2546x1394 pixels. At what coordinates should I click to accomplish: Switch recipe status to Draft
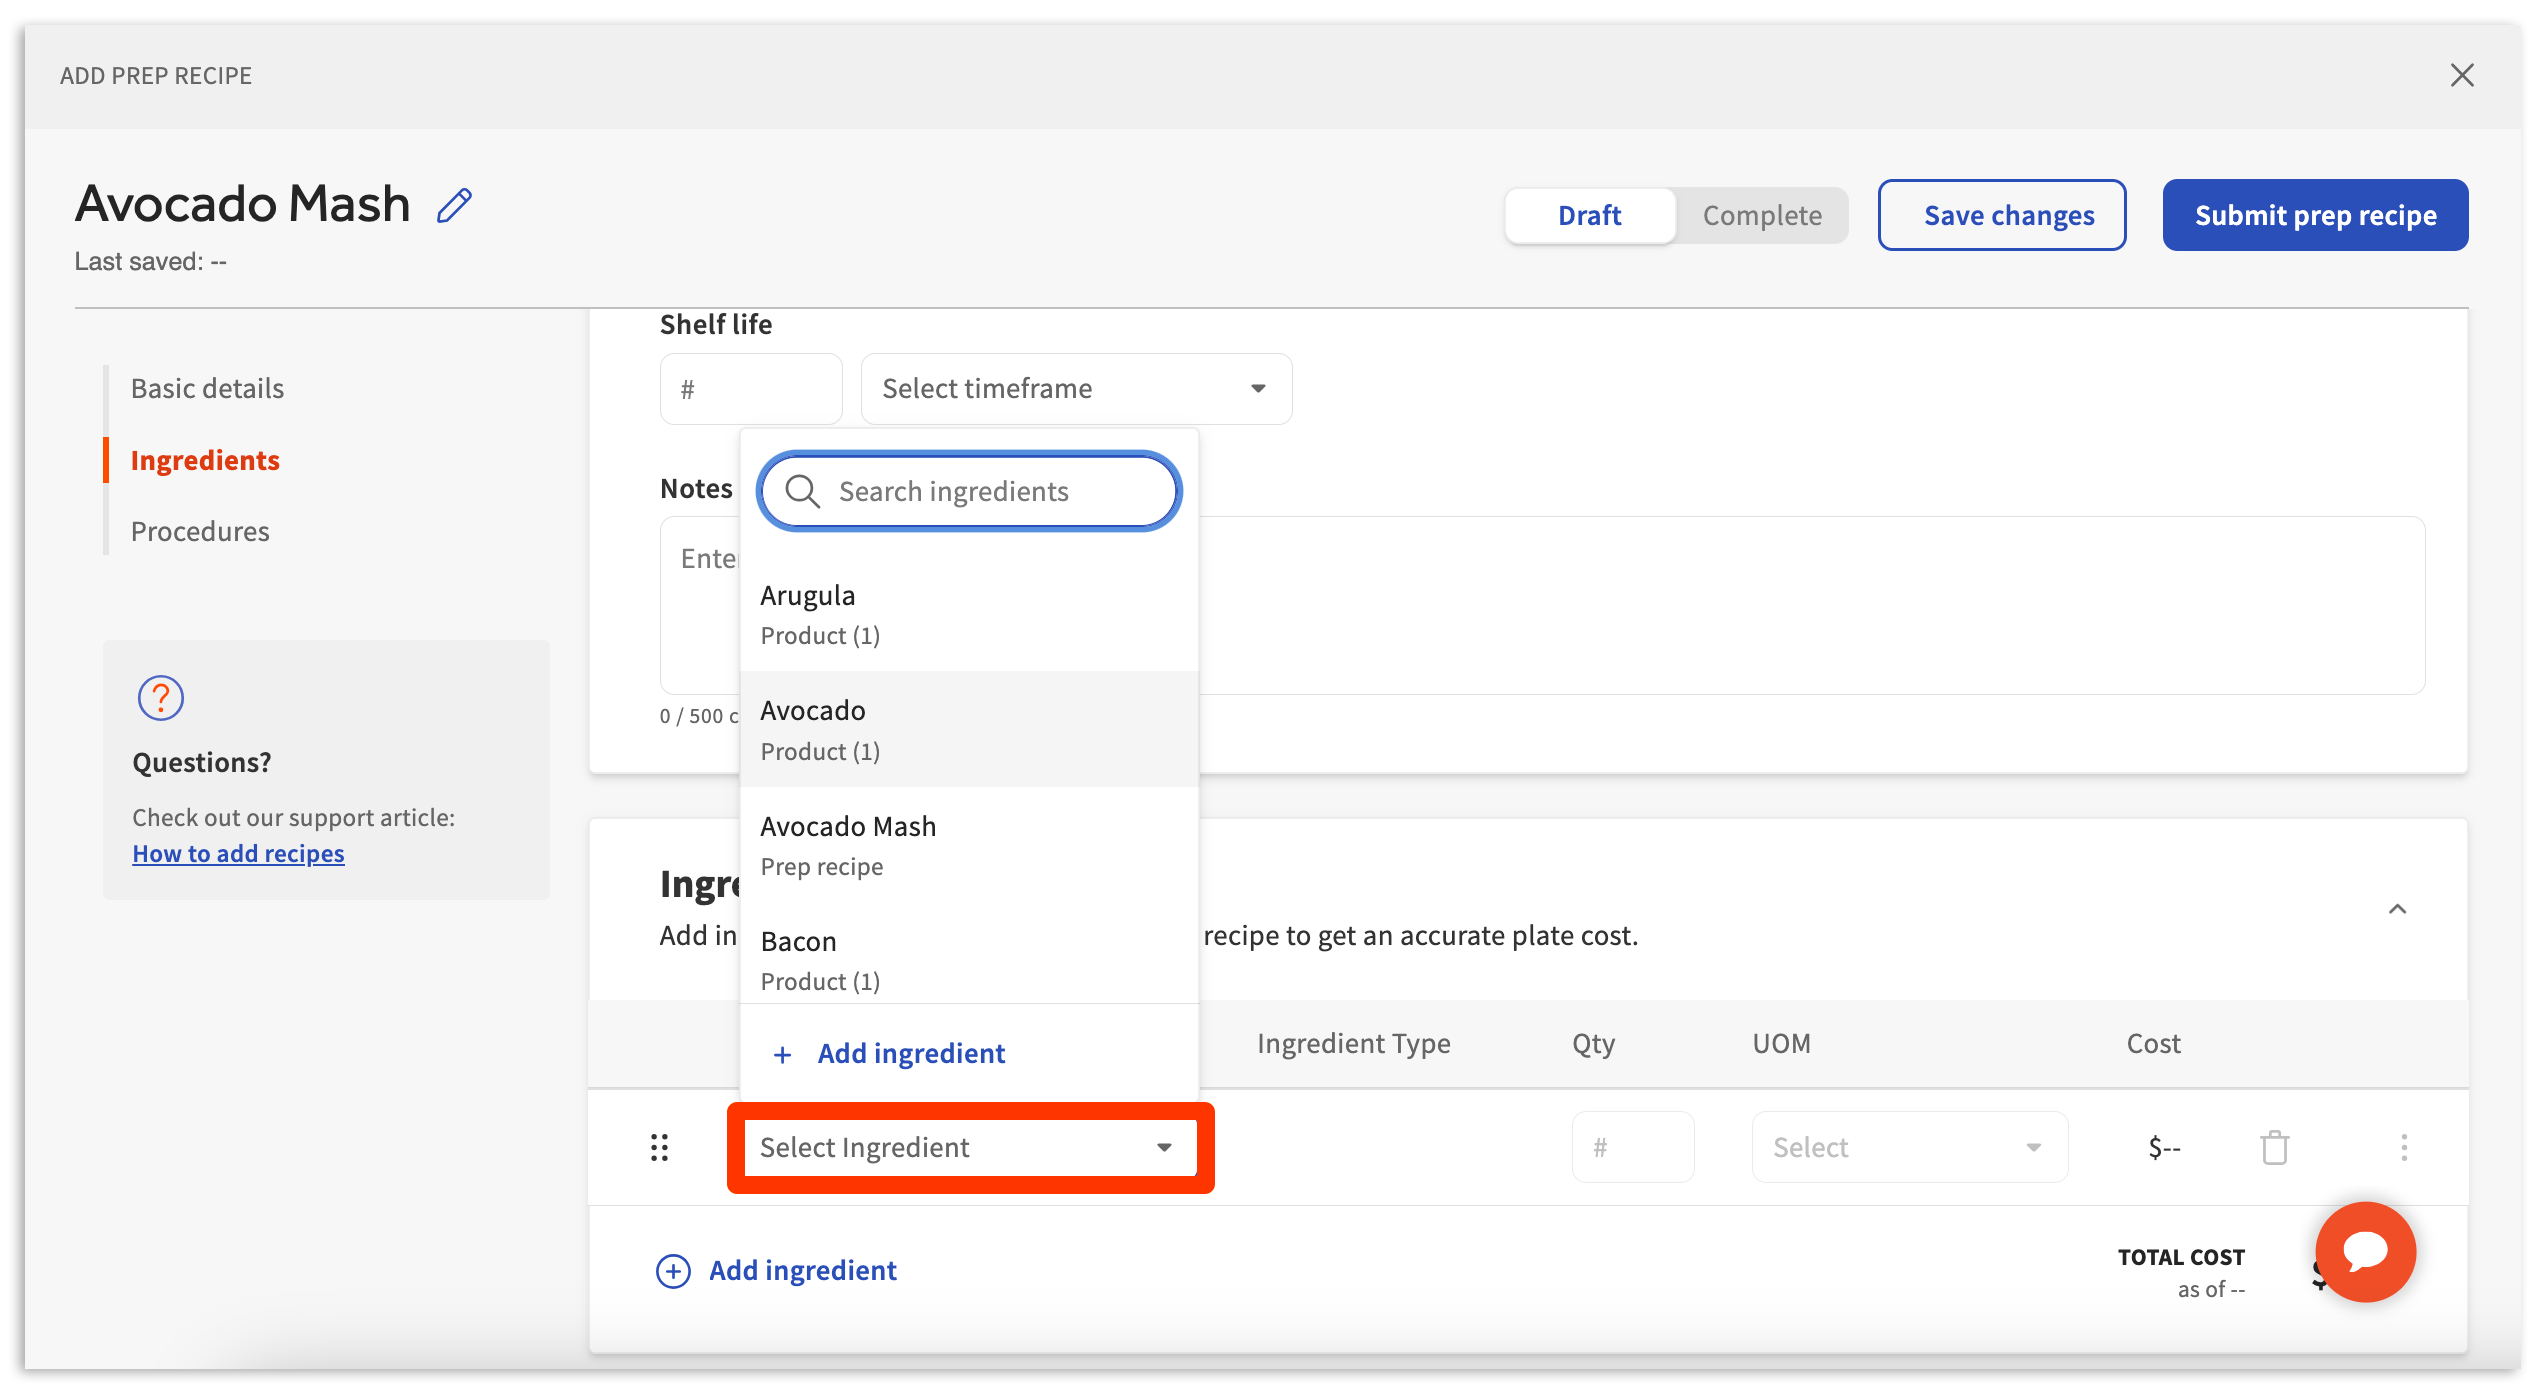(x=1589, y=215)
